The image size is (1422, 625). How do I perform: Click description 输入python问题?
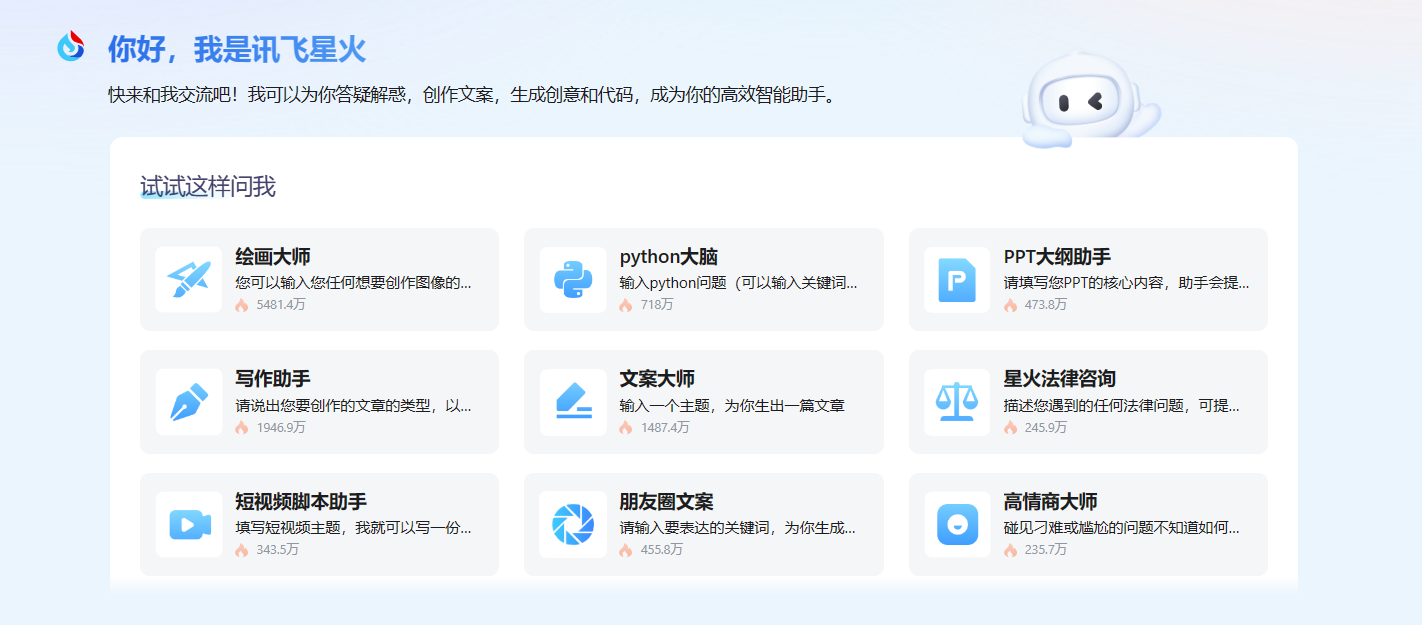pos(738,283)
